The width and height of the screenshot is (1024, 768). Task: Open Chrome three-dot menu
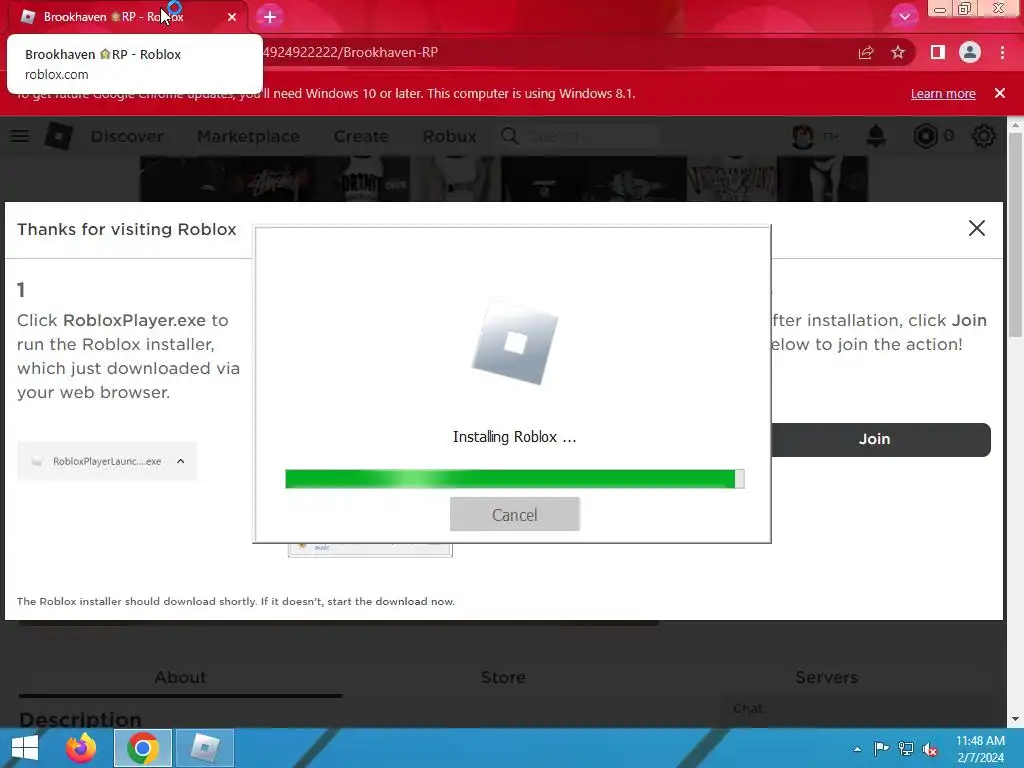pyautogui.click(x=1002, y=52)
